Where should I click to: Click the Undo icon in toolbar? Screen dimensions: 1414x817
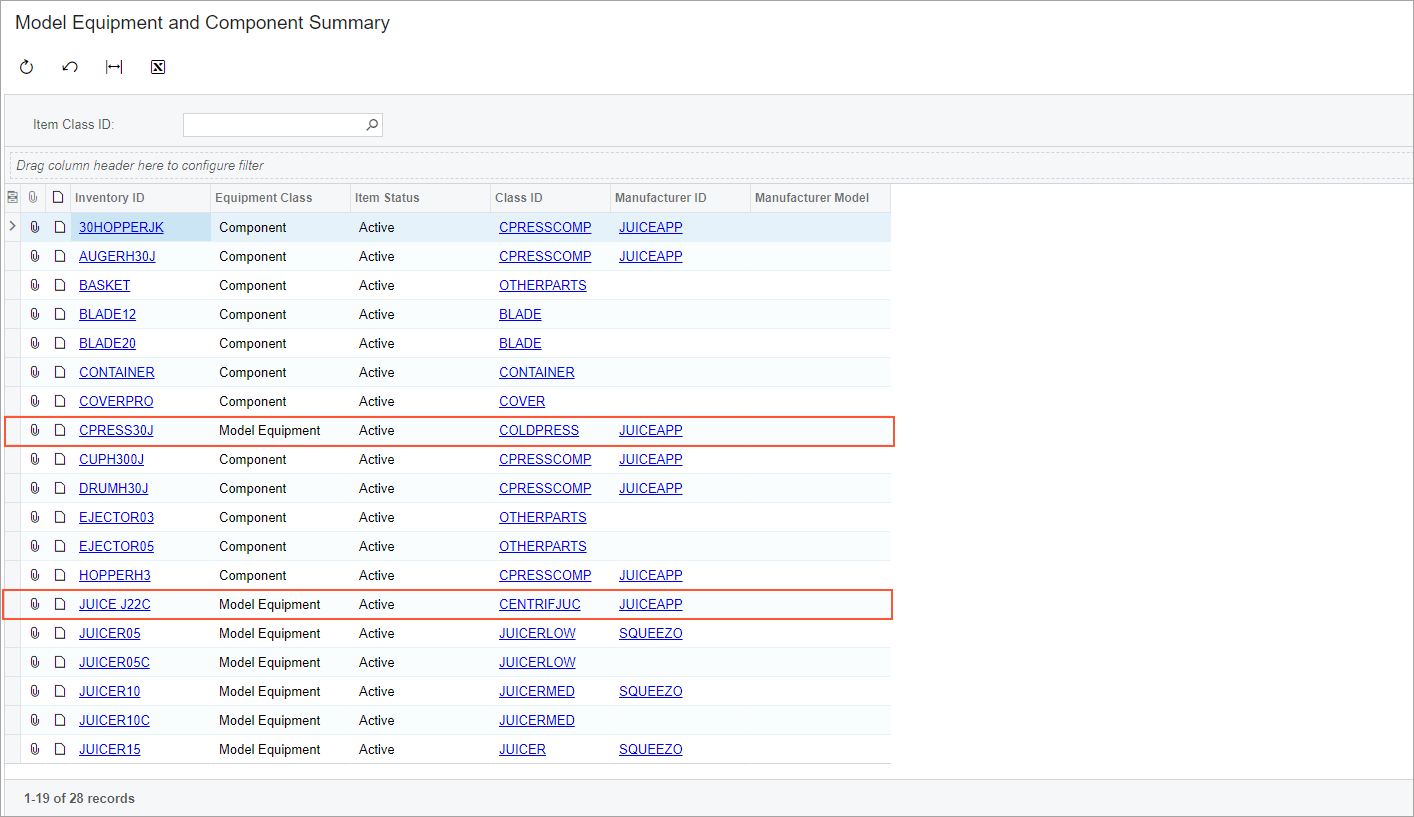tap(70, 67)
